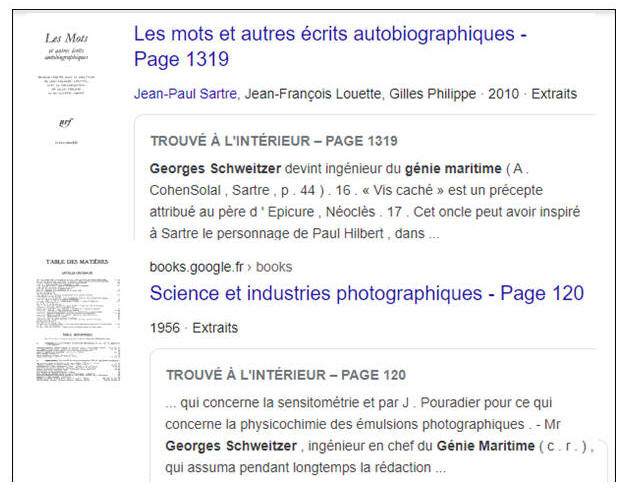
Task: Click the books.google.fr › books breadcrumb
Action: tap(220, 267)
